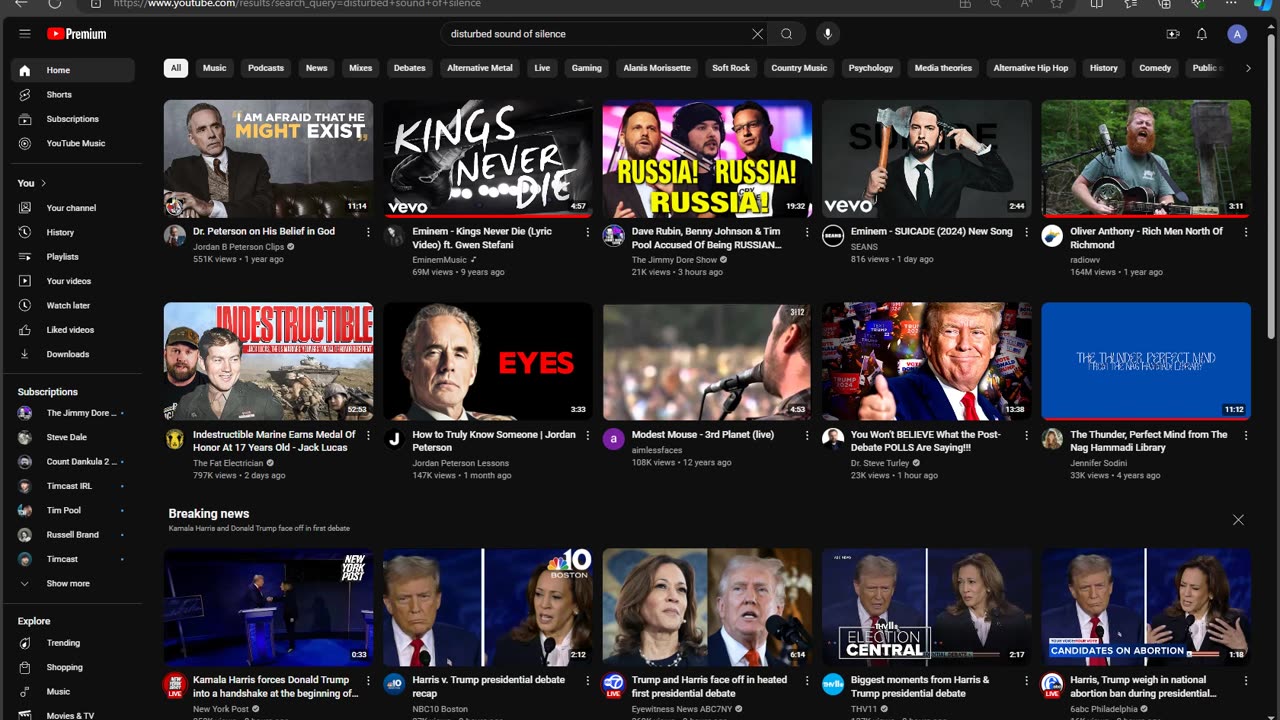
Task: Select the Psychology filter chip
Action: click(x=871, y=68)
